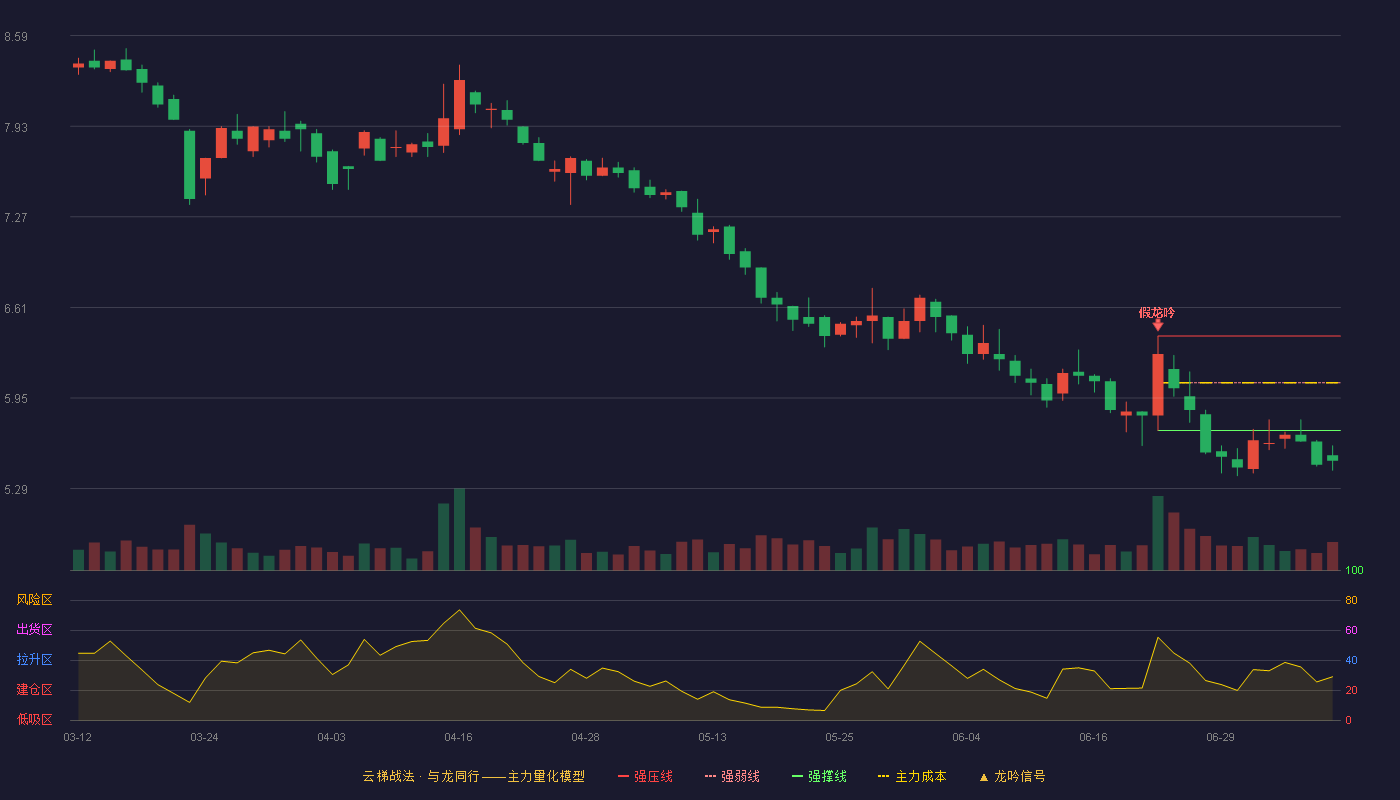This screenshot has width=1400, height=800.
Task: Click the orange 80 indicator scale value
Action: 1351,600
